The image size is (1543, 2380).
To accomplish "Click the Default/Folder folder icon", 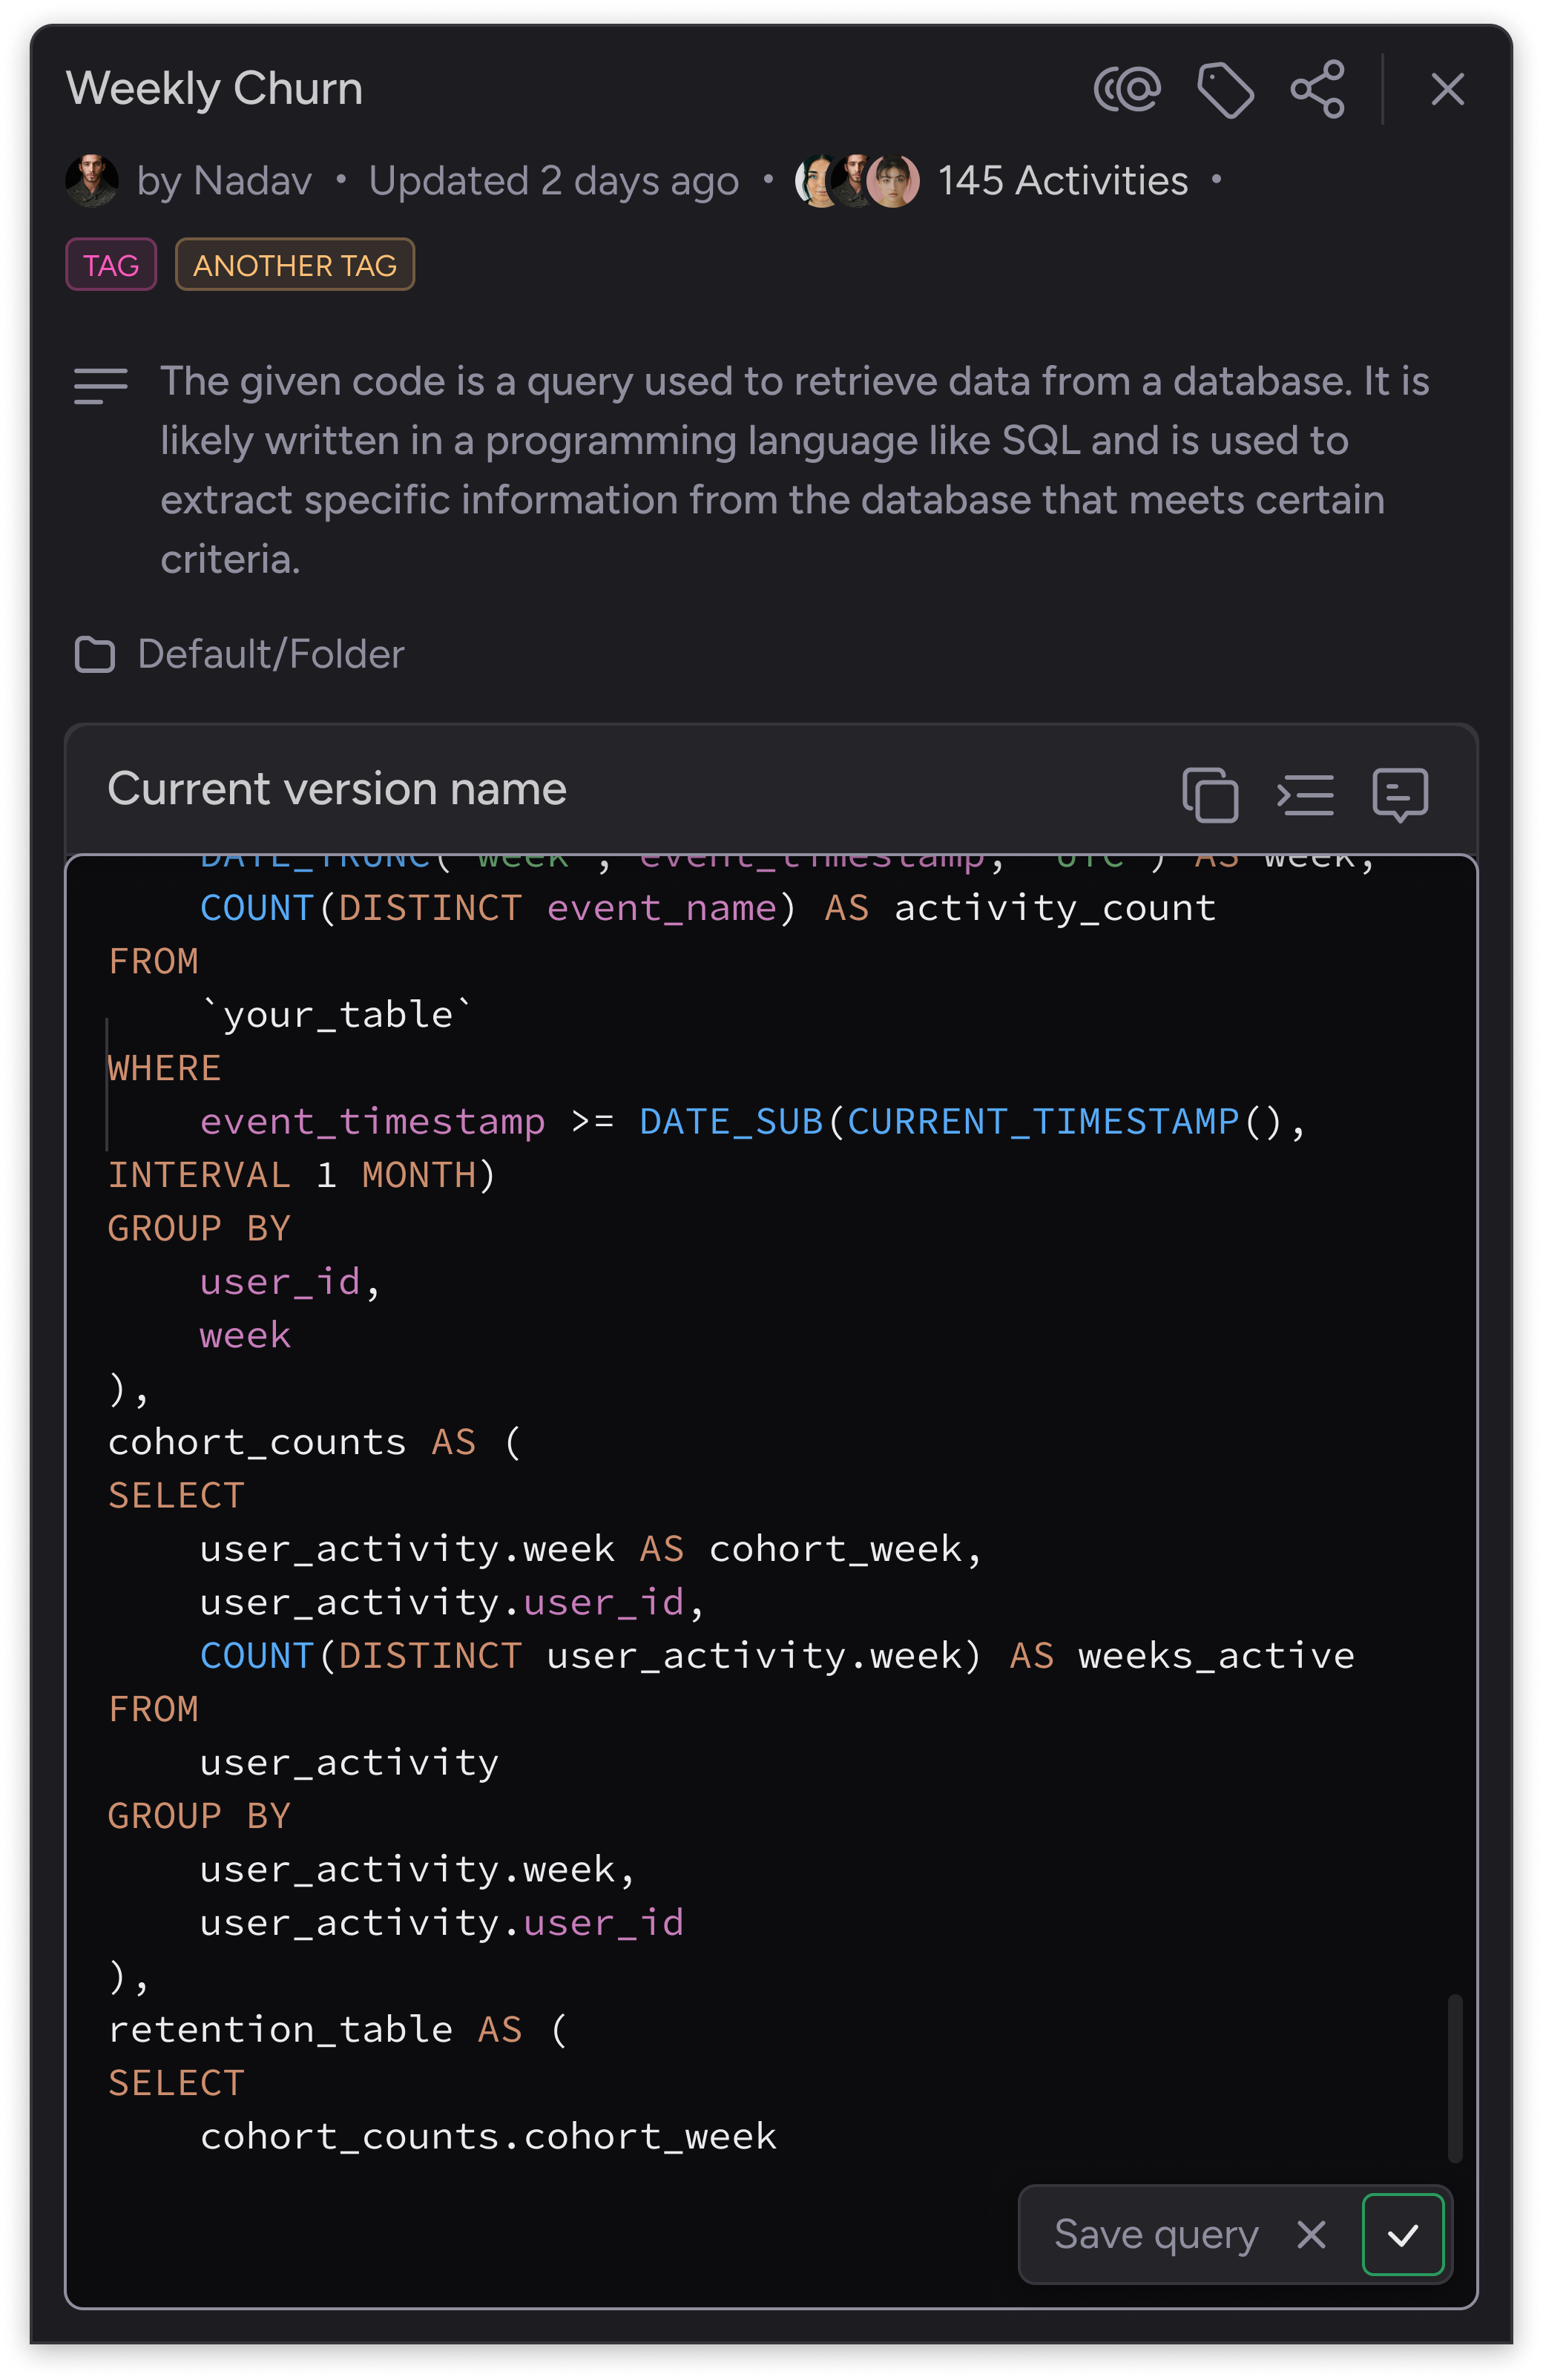I will click(x=97, y=654).
